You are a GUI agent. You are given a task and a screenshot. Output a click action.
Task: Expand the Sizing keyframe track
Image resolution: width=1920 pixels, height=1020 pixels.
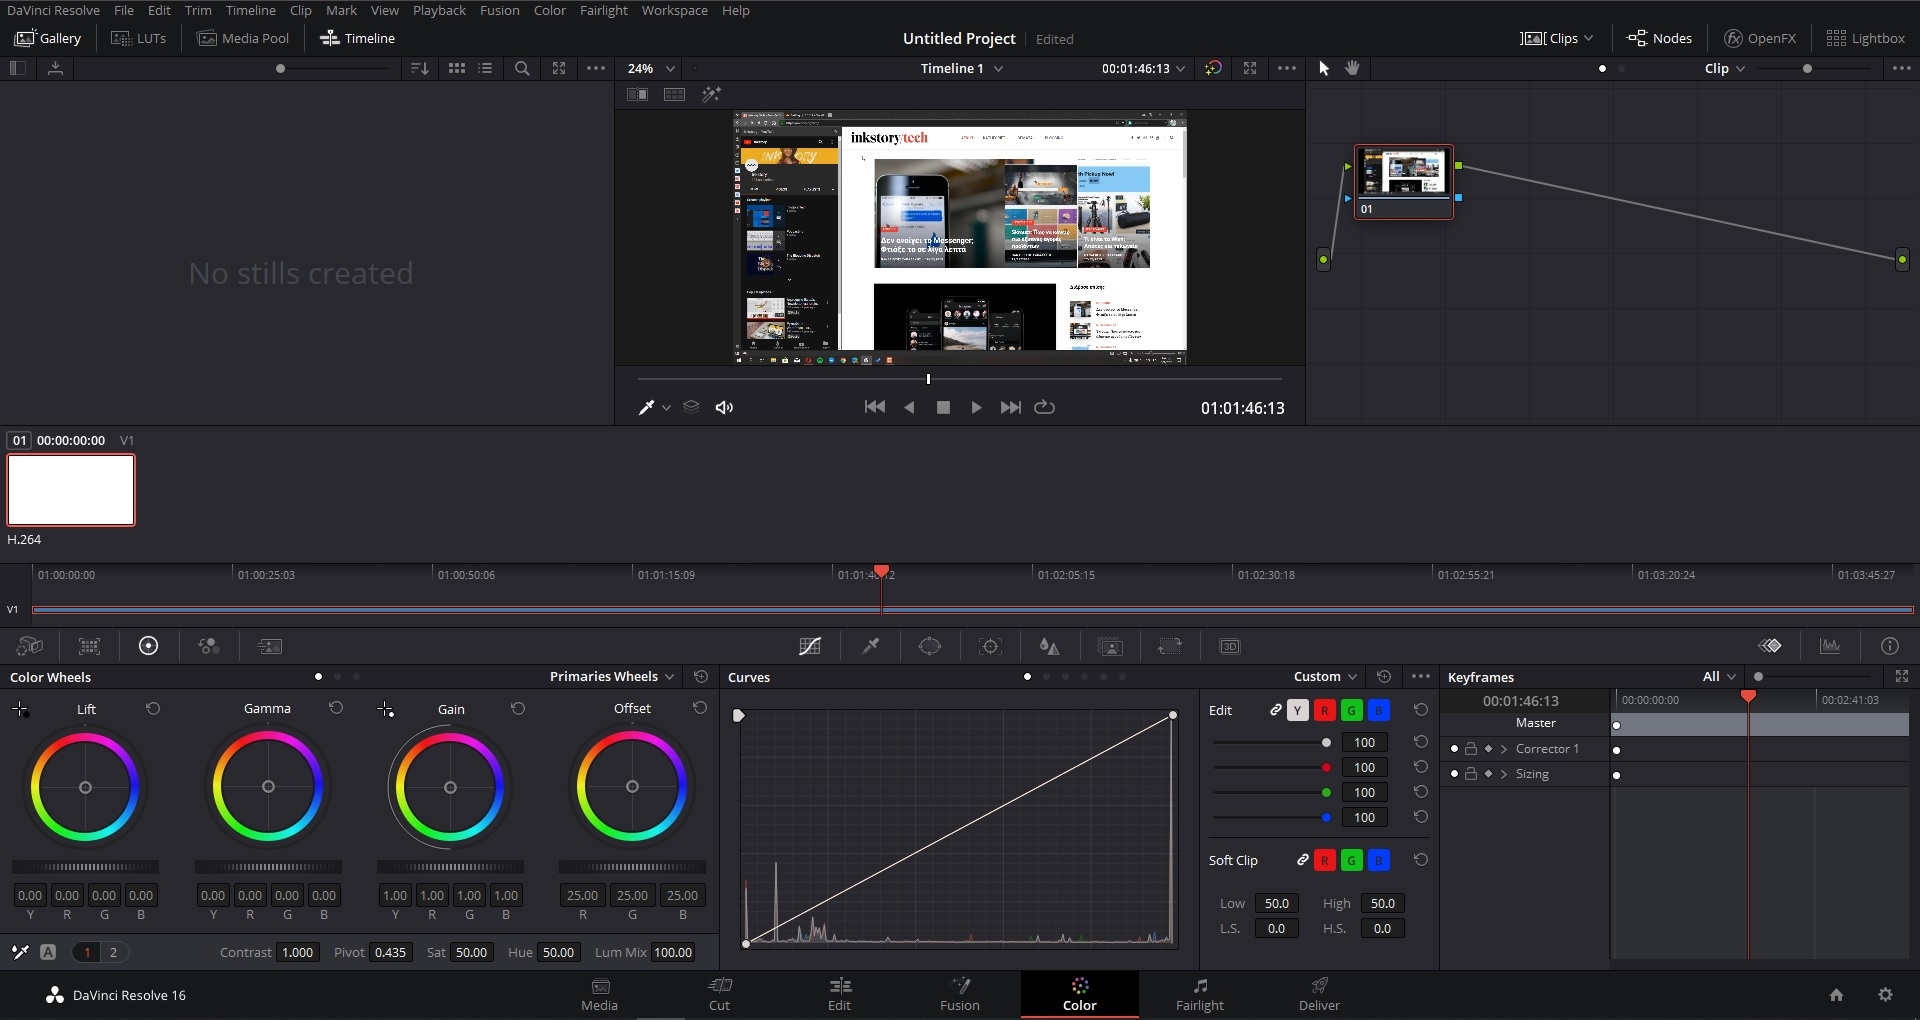tap(1504, 774)
